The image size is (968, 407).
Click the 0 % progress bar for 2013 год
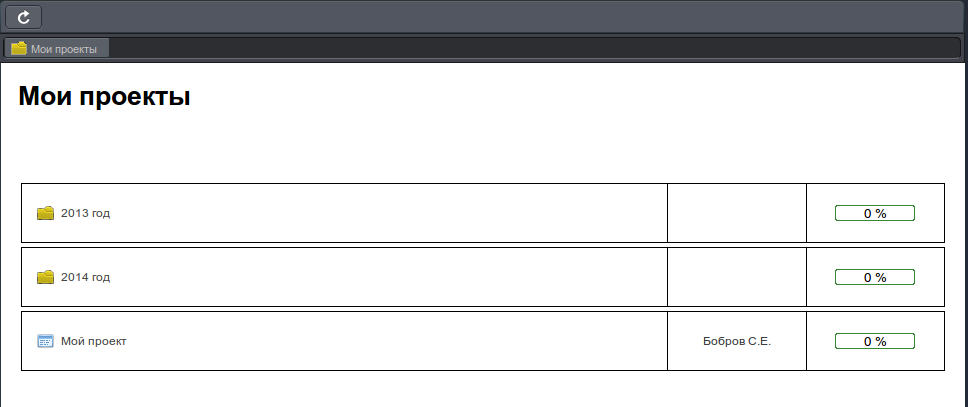pyautogui.click(x=875, y=213)
